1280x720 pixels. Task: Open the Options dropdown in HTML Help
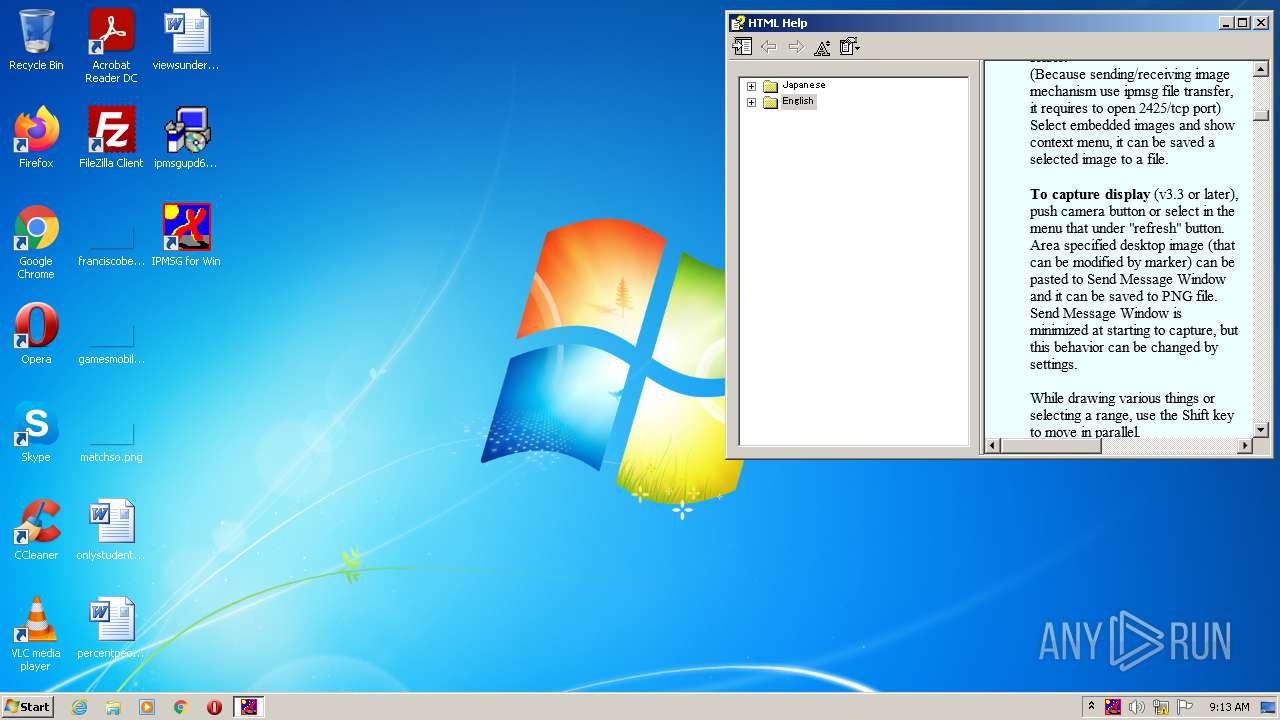click(850, 46)
